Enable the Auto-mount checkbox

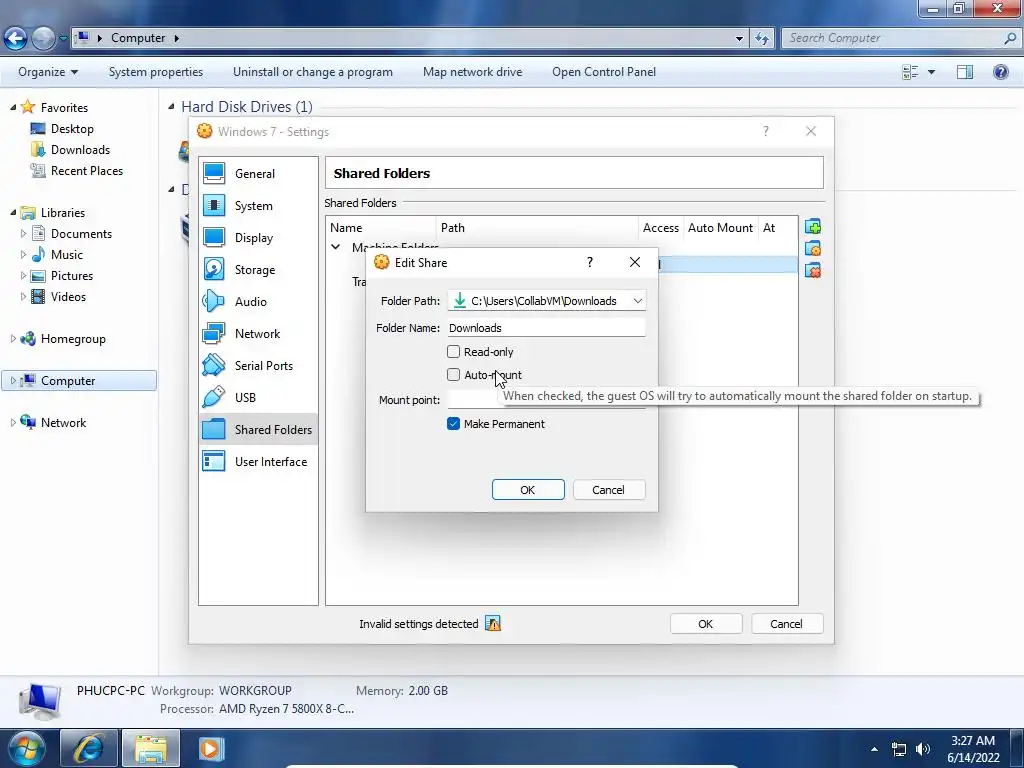tap(453, 375)
